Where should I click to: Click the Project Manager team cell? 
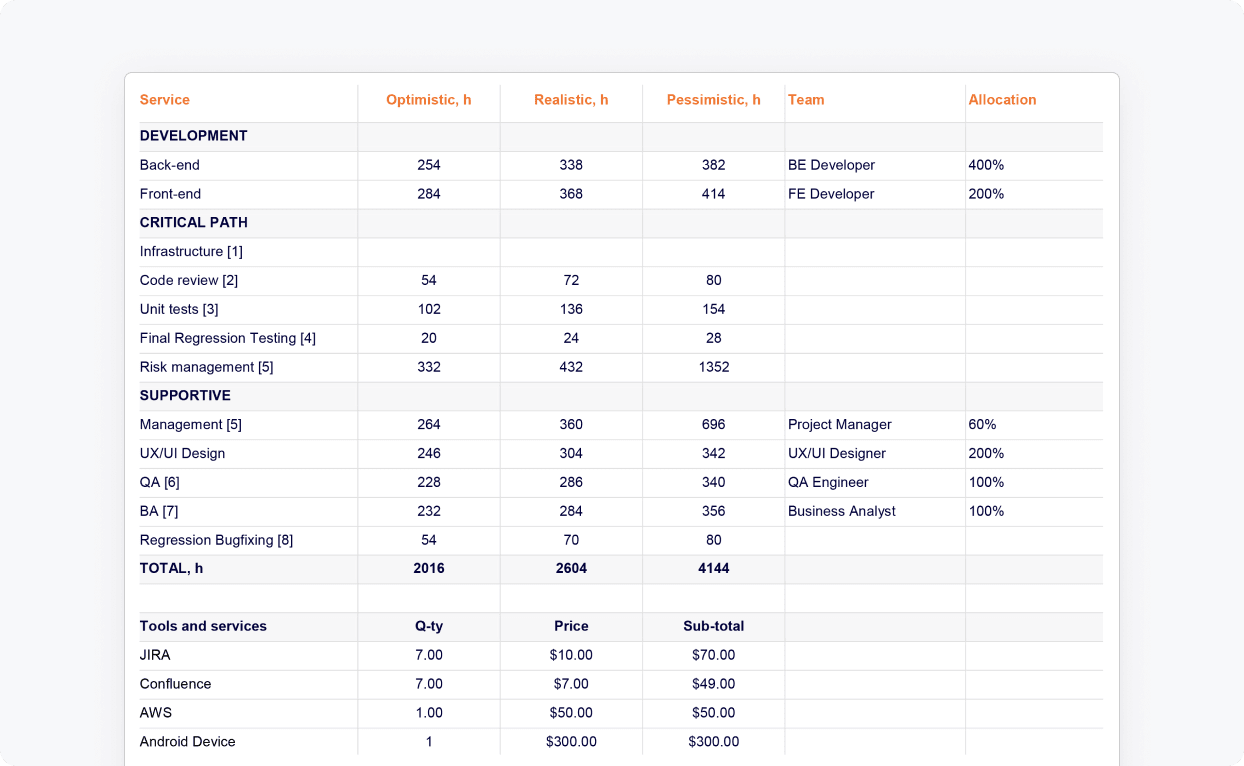[x=839, y=425]
